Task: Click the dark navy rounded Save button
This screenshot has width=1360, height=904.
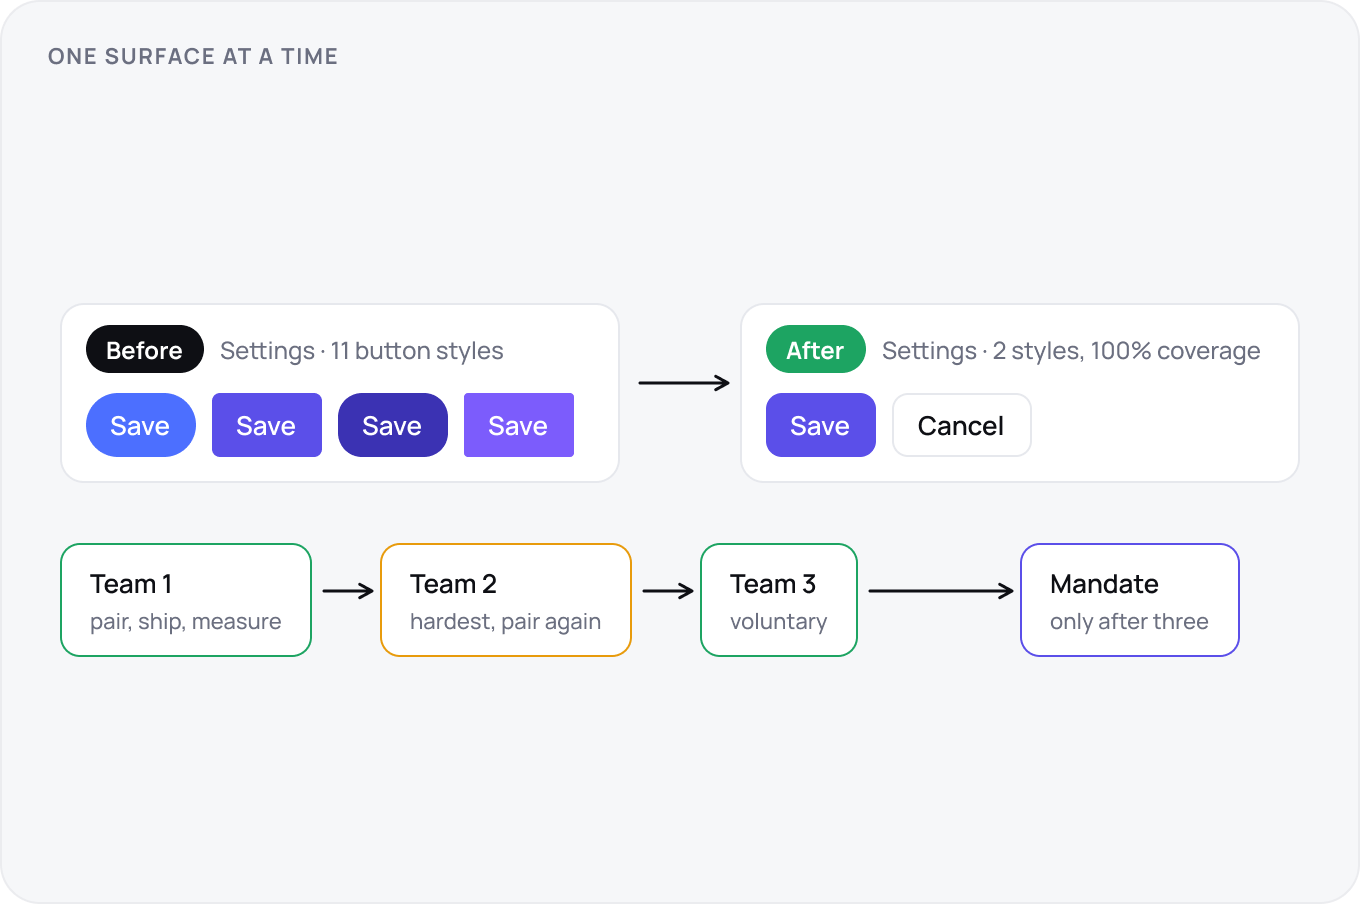Action: 393,425
